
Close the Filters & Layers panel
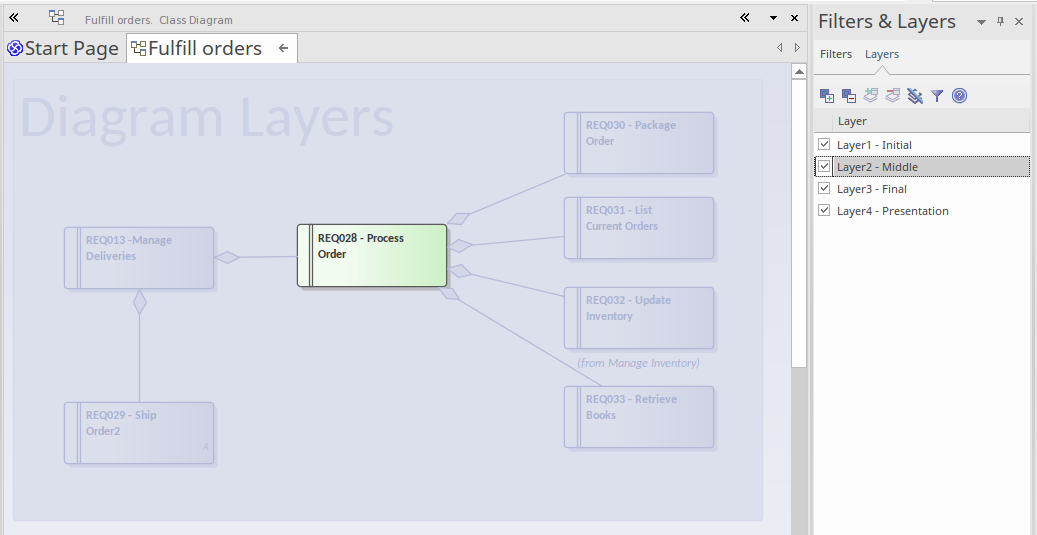pyautogui.click(x=1019, y=21)
